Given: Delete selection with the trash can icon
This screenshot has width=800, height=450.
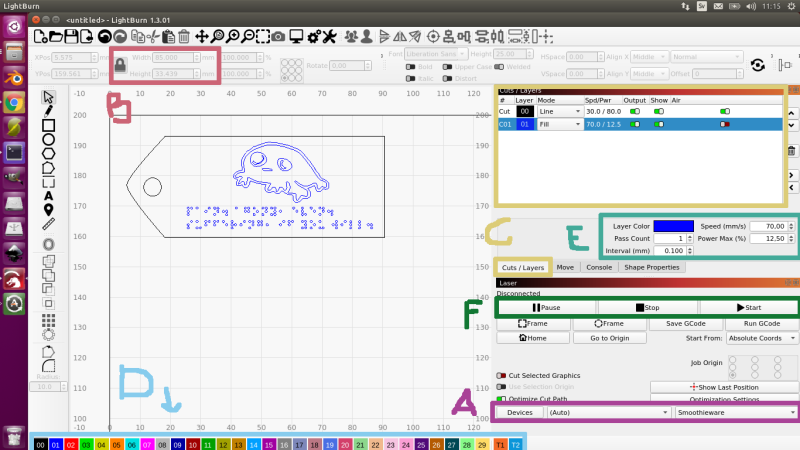Looking at the screenshot, I should tap(184, 37).
